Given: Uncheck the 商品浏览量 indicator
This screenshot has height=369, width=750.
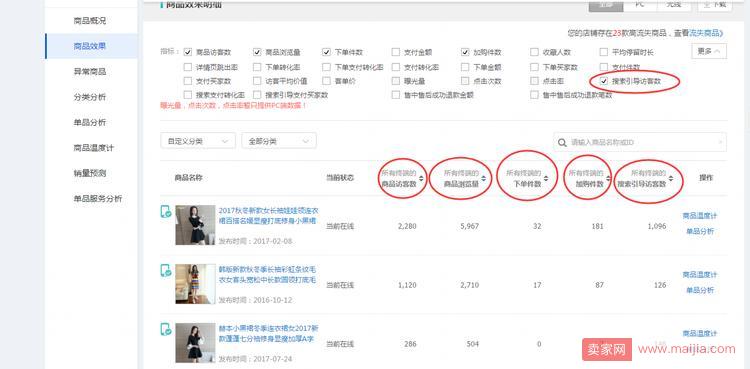Looking at the screenshot, I should coord(257,52).
